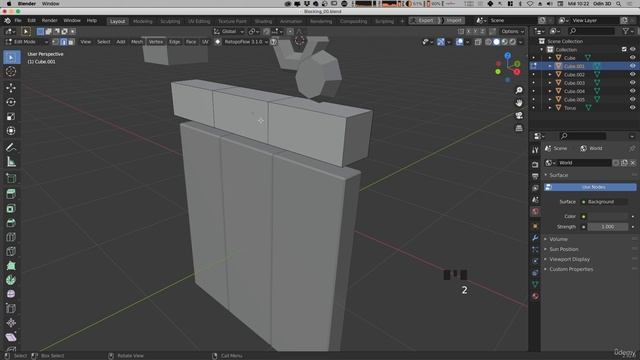The width and height of the screenshot is (640, 360).
Task: Open the Render properties tab
Action: point(535,164)
